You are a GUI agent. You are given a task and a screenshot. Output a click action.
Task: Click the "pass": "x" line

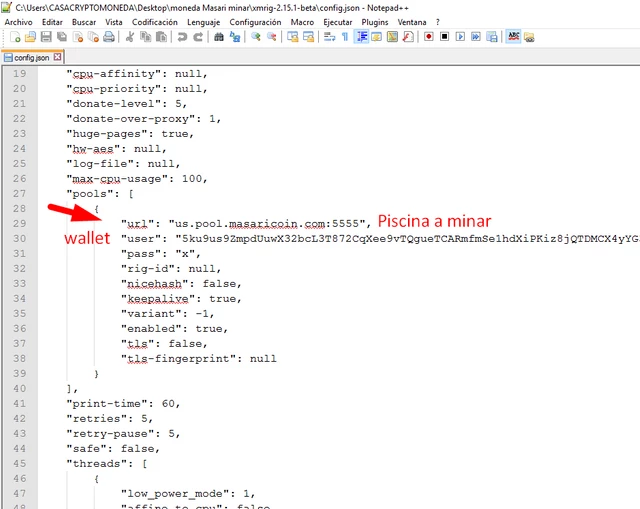tap(161, 254)
